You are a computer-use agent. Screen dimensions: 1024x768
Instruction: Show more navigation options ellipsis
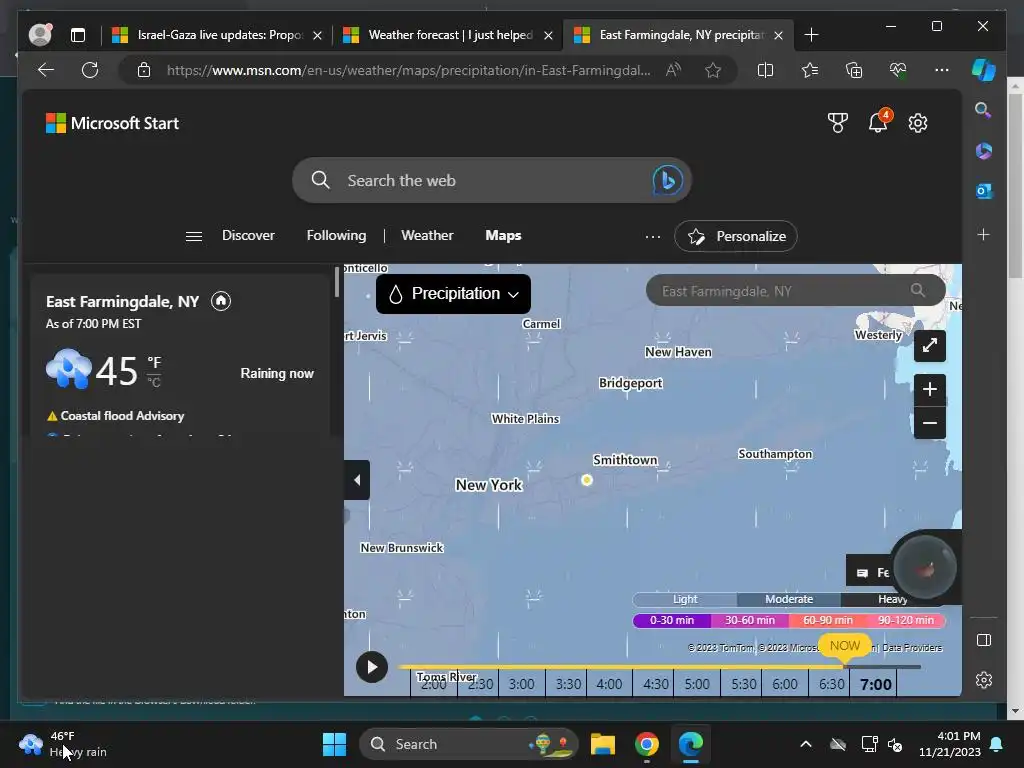click(x=652, y=236)
